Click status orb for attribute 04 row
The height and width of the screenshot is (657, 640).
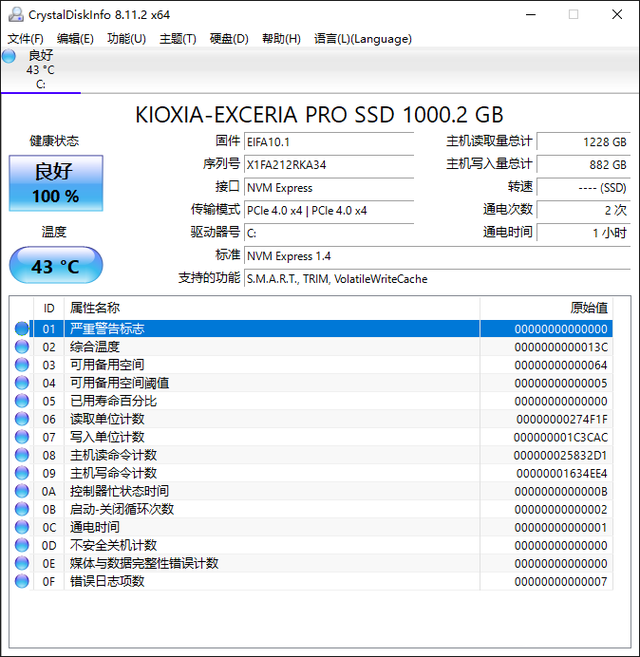[x=22, y=383]
